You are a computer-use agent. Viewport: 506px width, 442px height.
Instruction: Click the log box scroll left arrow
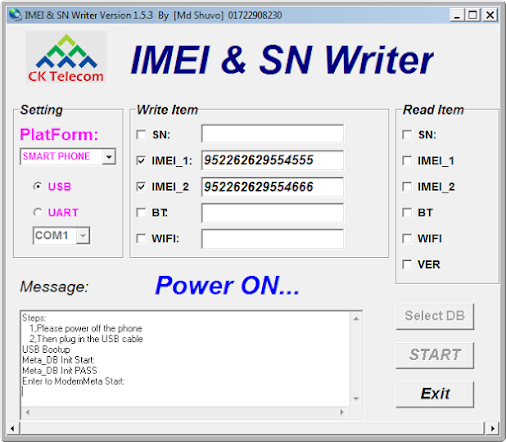click(28, 413)
